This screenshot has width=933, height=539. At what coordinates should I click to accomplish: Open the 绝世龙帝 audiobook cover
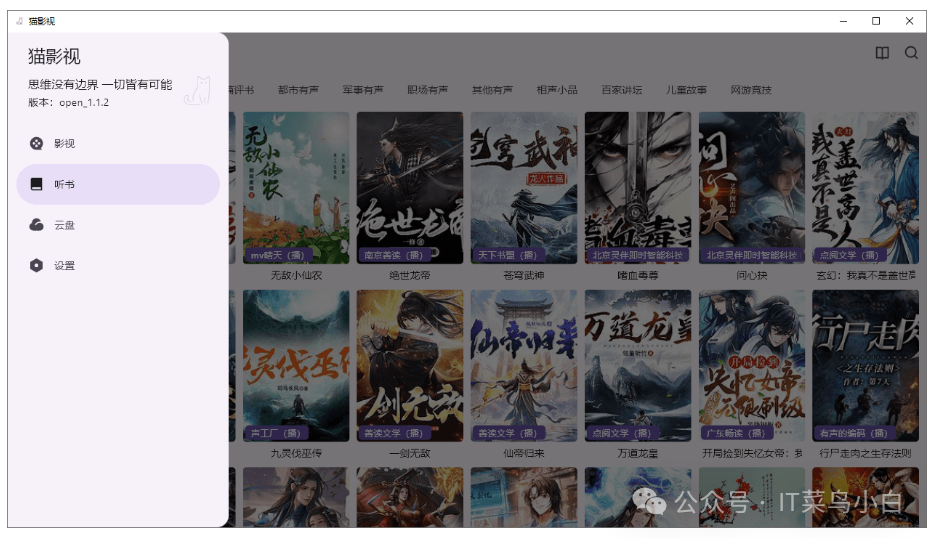409,187
